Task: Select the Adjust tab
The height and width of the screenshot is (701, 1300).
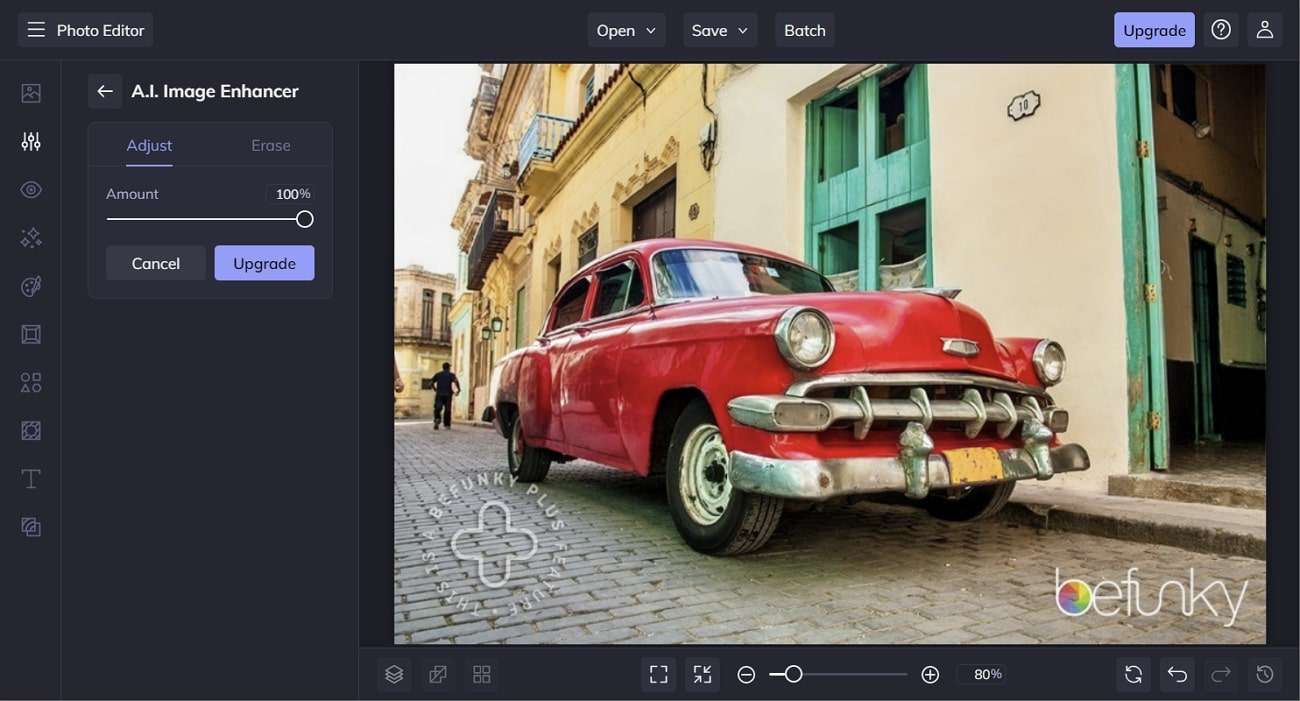Action: 149,145
